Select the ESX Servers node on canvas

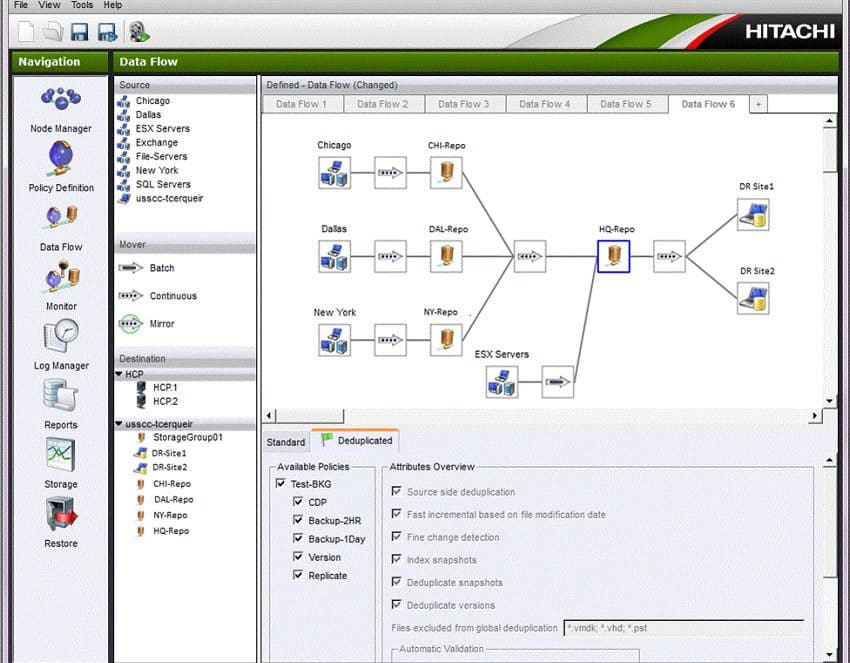(x=502, y=382)
